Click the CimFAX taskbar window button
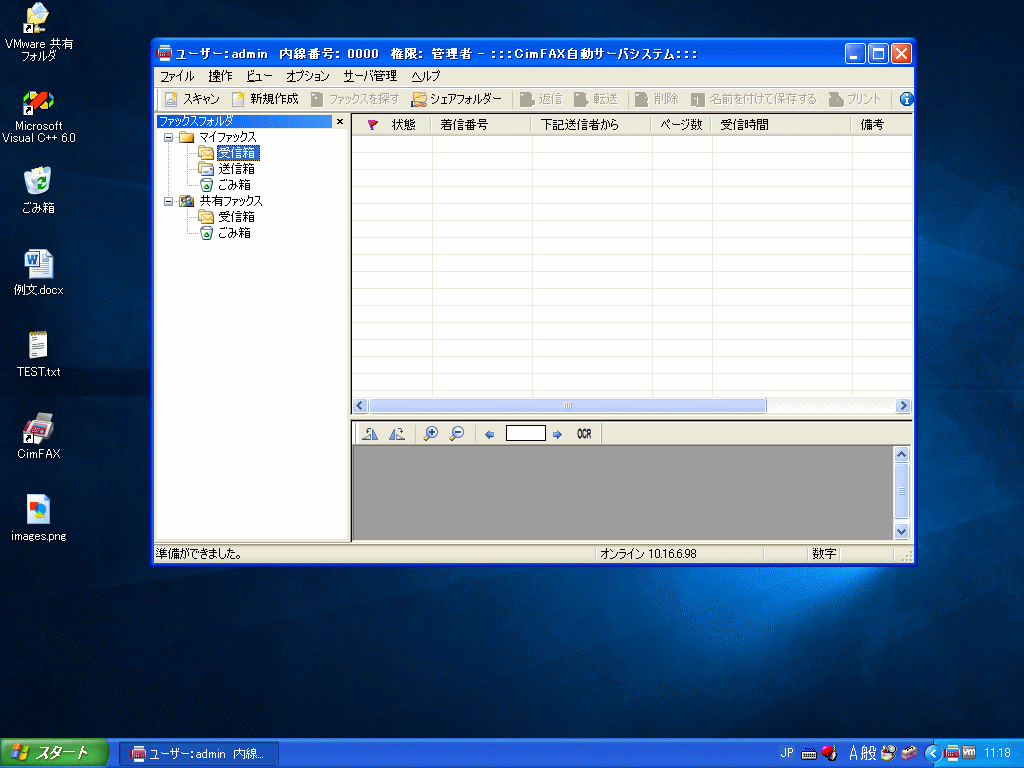This screenshot has height=768, width=1024. coord(199,754)
